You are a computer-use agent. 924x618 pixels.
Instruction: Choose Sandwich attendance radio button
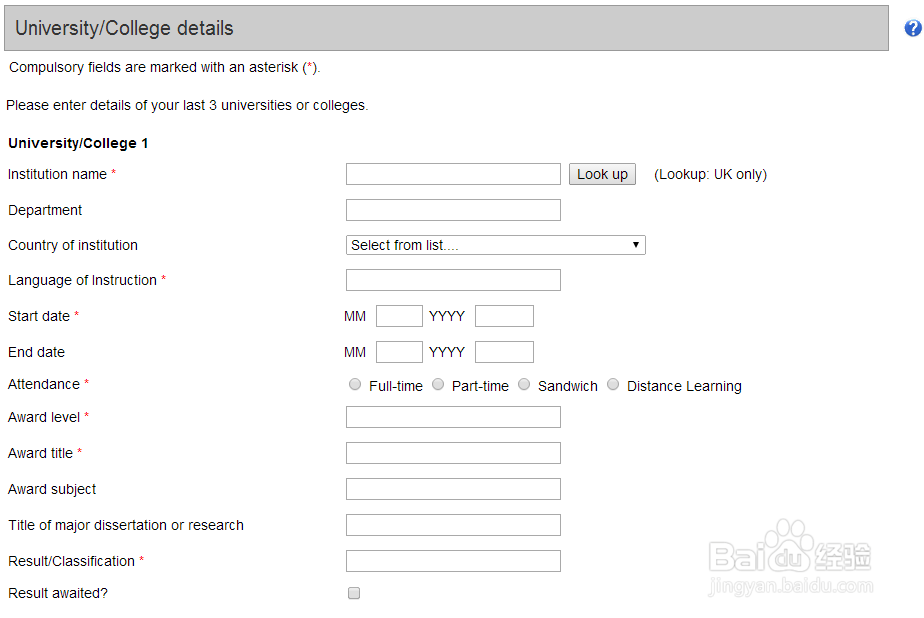click(524, 385)
